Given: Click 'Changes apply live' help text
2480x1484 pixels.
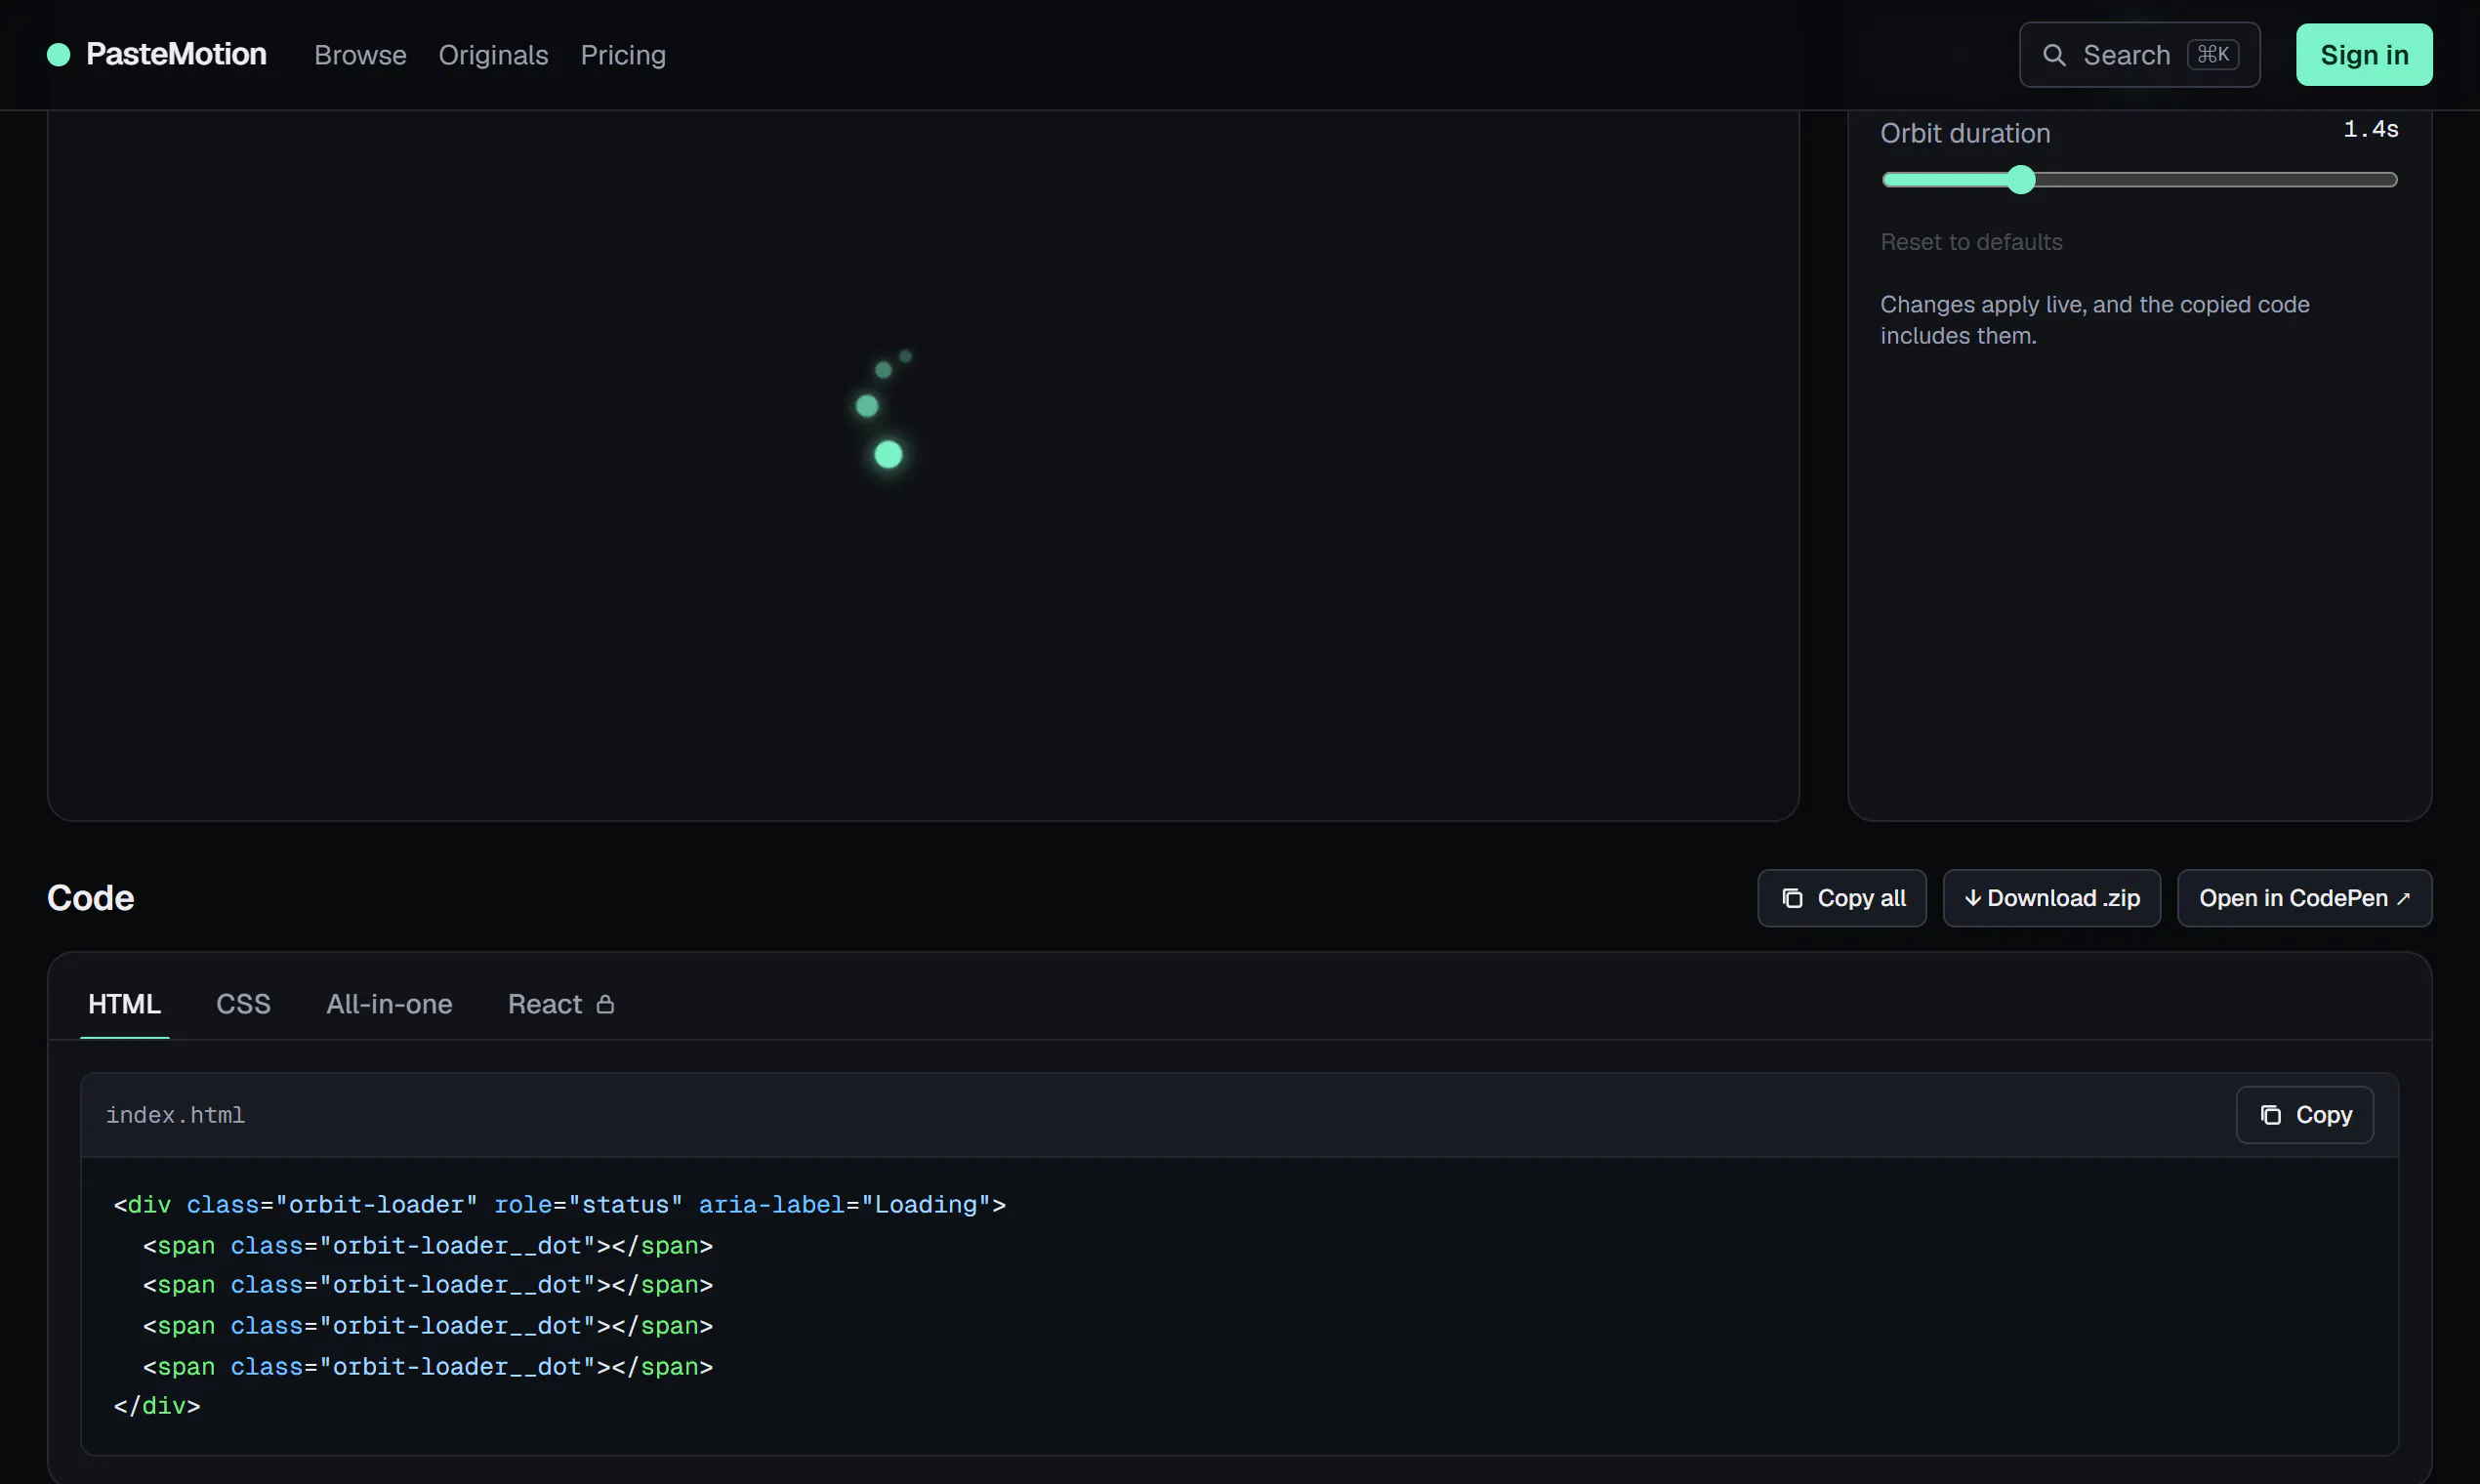Looking at the screenshot, I should (2095, 320).
